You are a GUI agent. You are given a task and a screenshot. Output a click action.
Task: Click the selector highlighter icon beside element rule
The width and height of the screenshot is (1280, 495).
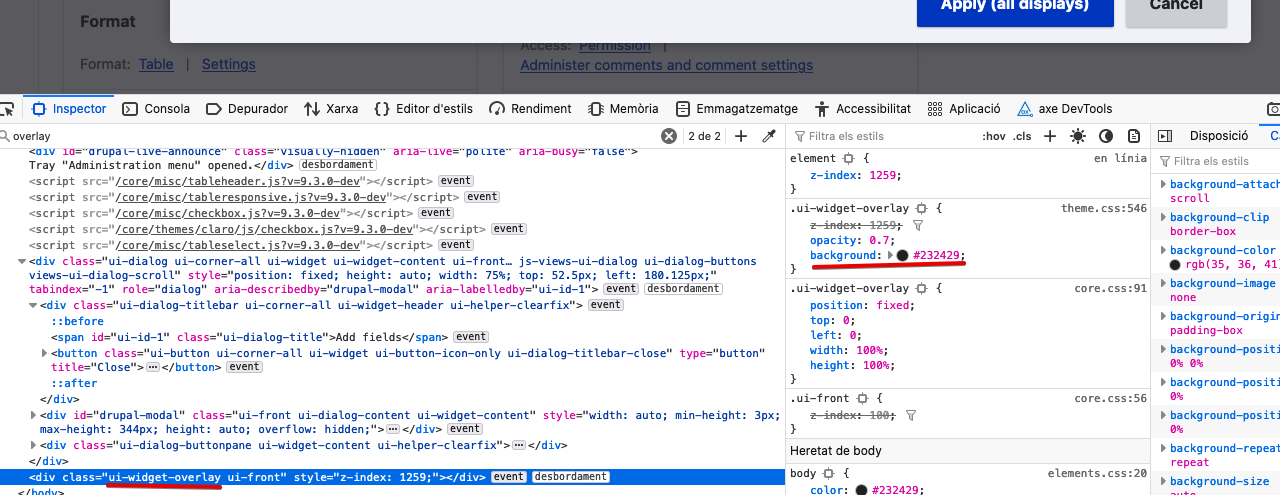pos(849,158)
